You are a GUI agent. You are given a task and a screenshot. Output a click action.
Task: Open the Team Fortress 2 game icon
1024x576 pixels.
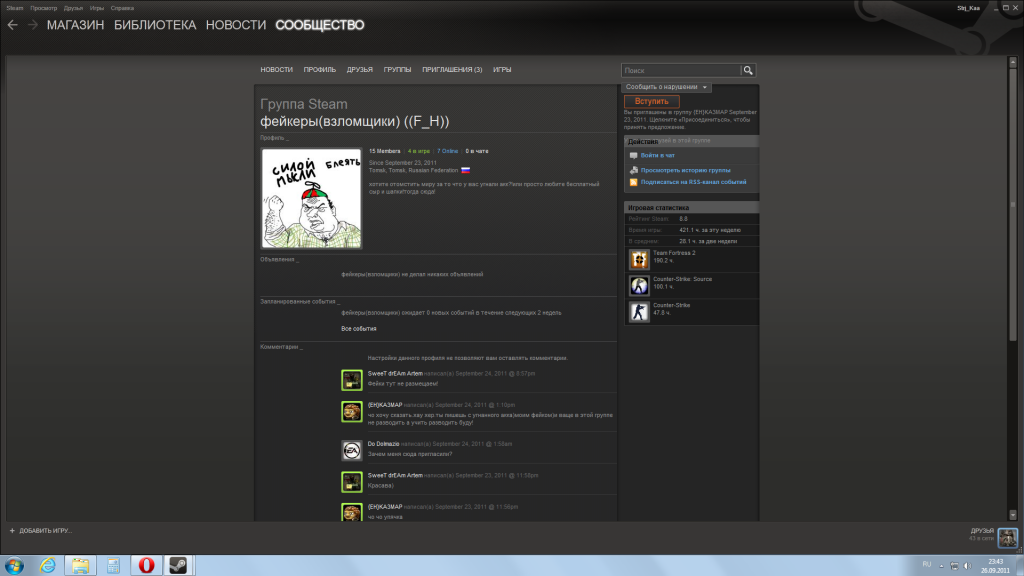[x=639, y=259]
